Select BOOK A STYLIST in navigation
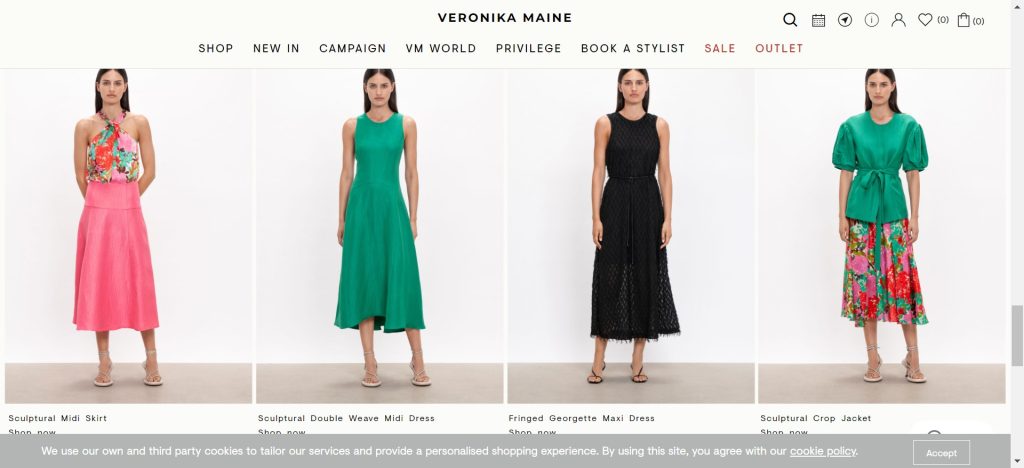Image resolution: width=1024 pixels, height=468 pixels. (x=633, y=48)
